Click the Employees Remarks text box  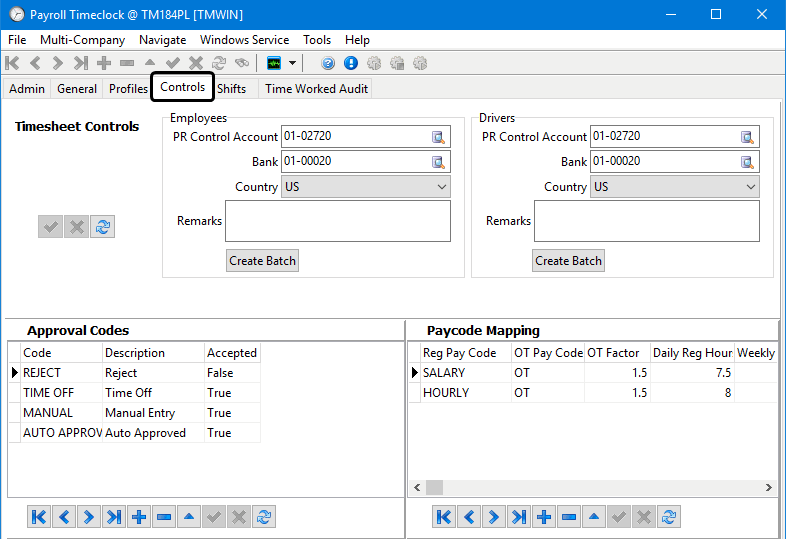pyautogui.click(x=337, y=221)
